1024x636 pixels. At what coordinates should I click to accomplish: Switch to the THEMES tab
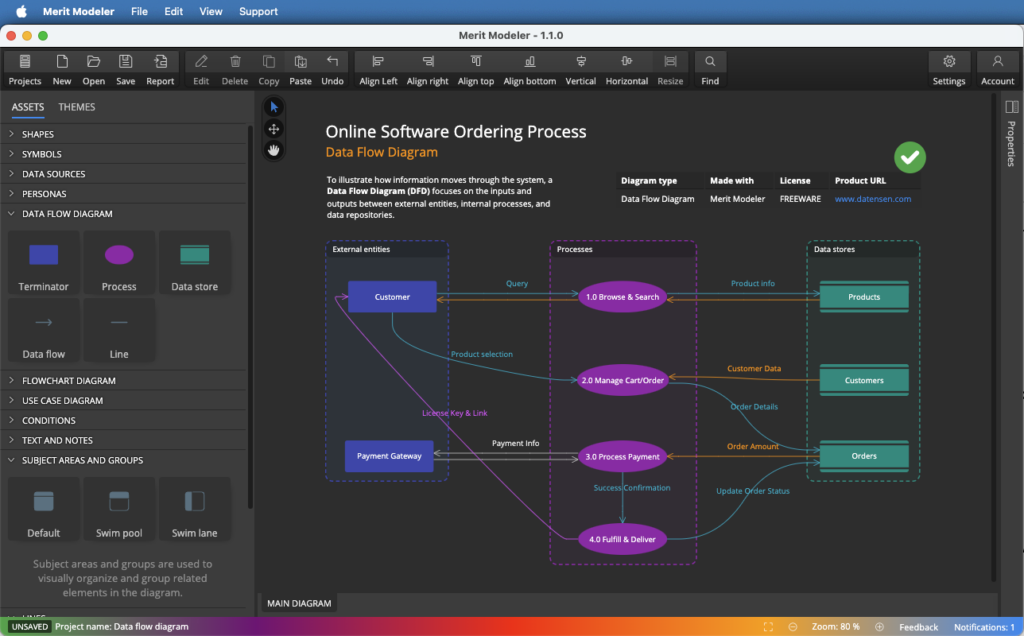(x=77, y=107)
